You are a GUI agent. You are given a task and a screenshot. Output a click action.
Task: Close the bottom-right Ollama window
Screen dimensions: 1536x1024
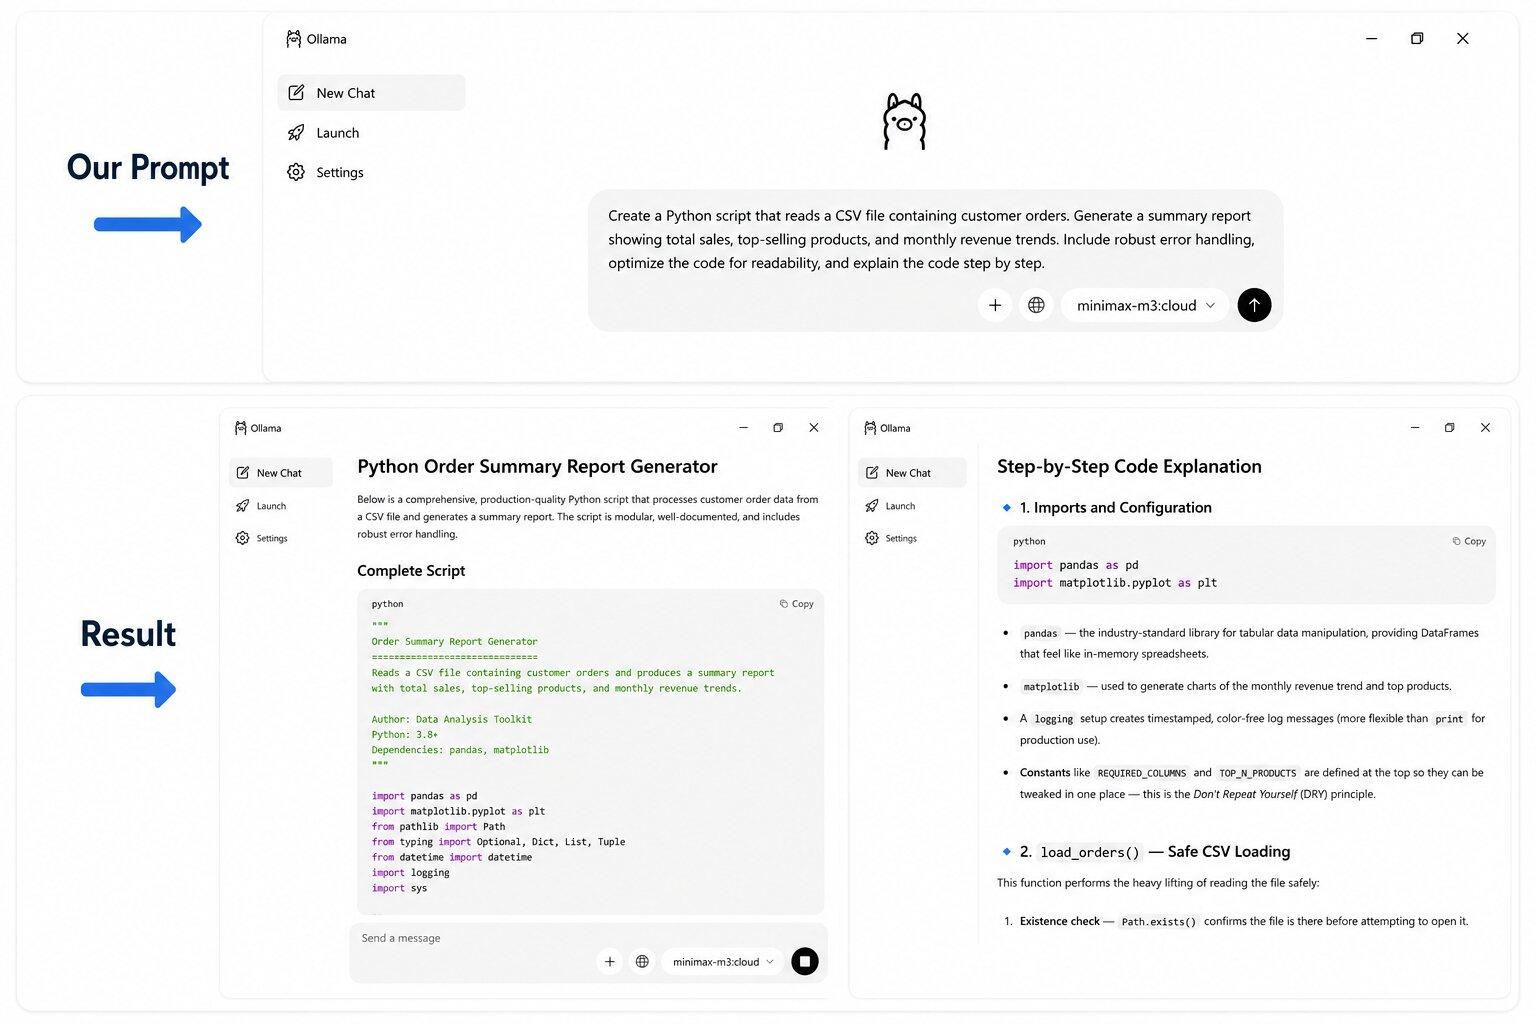tap(1485, 428)
